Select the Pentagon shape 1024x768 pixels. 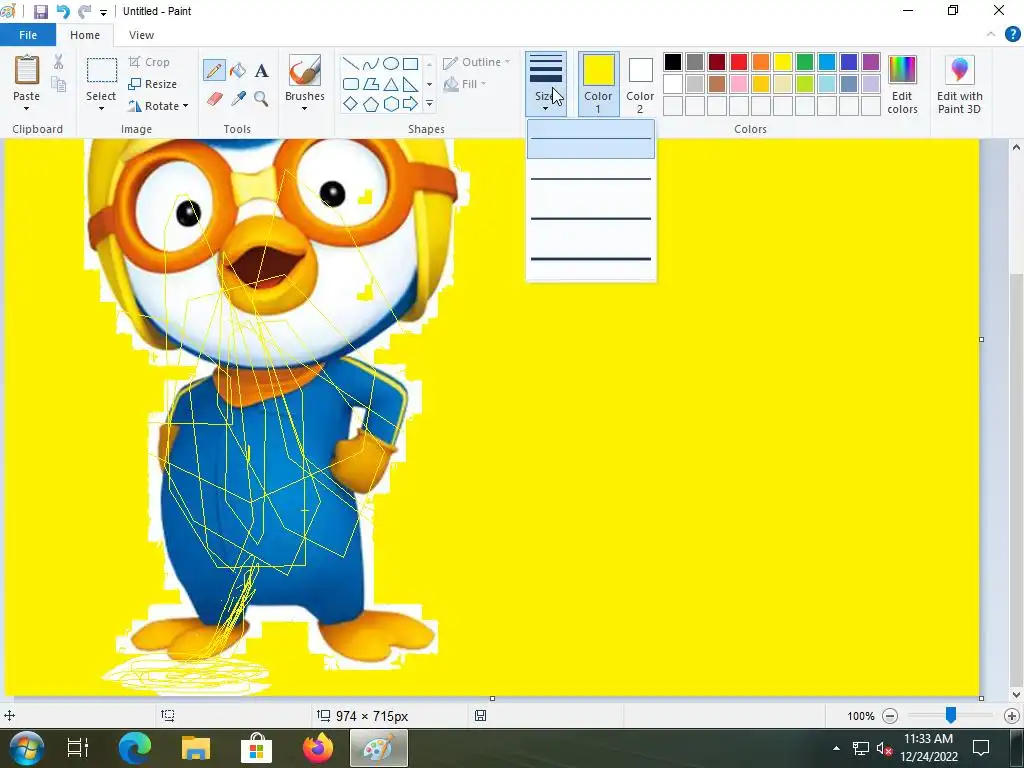pos(370,104)
